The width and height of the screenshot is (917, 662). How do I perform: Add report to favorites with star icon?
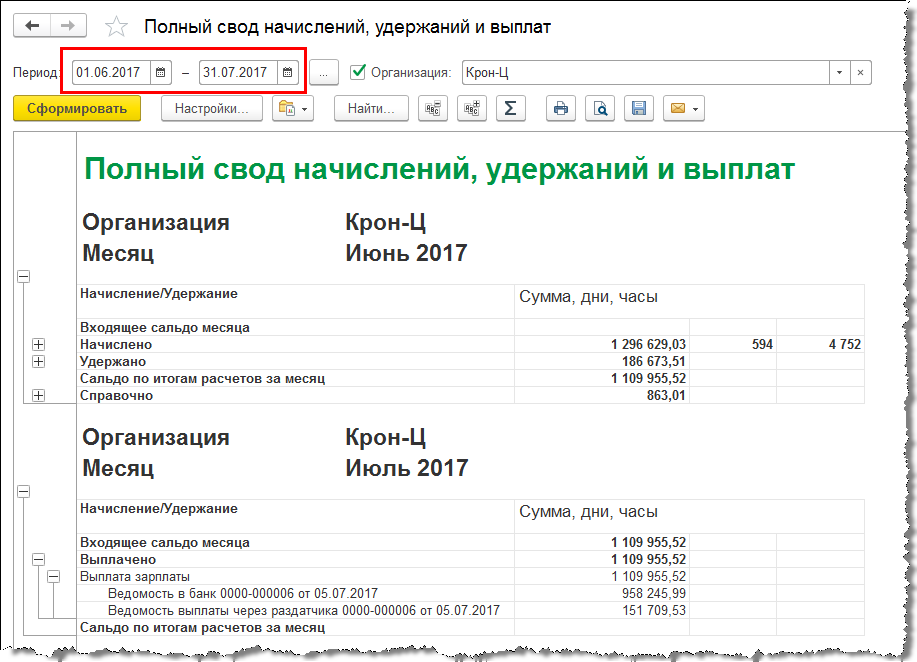[x=116, y=27]
